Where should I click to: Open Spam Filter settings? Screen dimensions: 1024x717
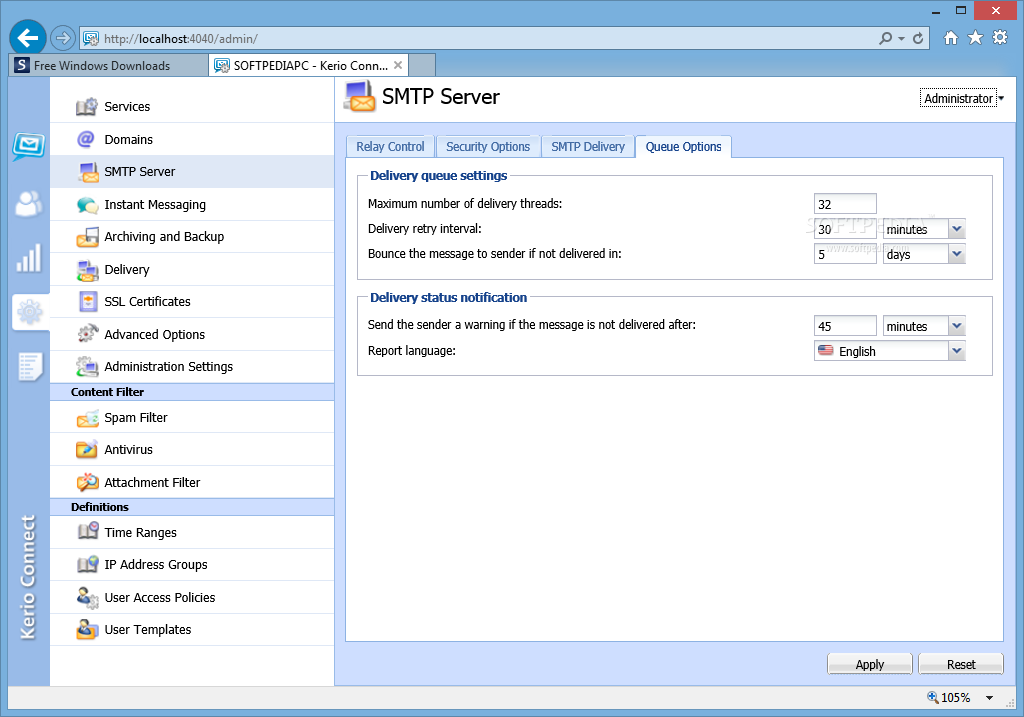tap(192, 417)
